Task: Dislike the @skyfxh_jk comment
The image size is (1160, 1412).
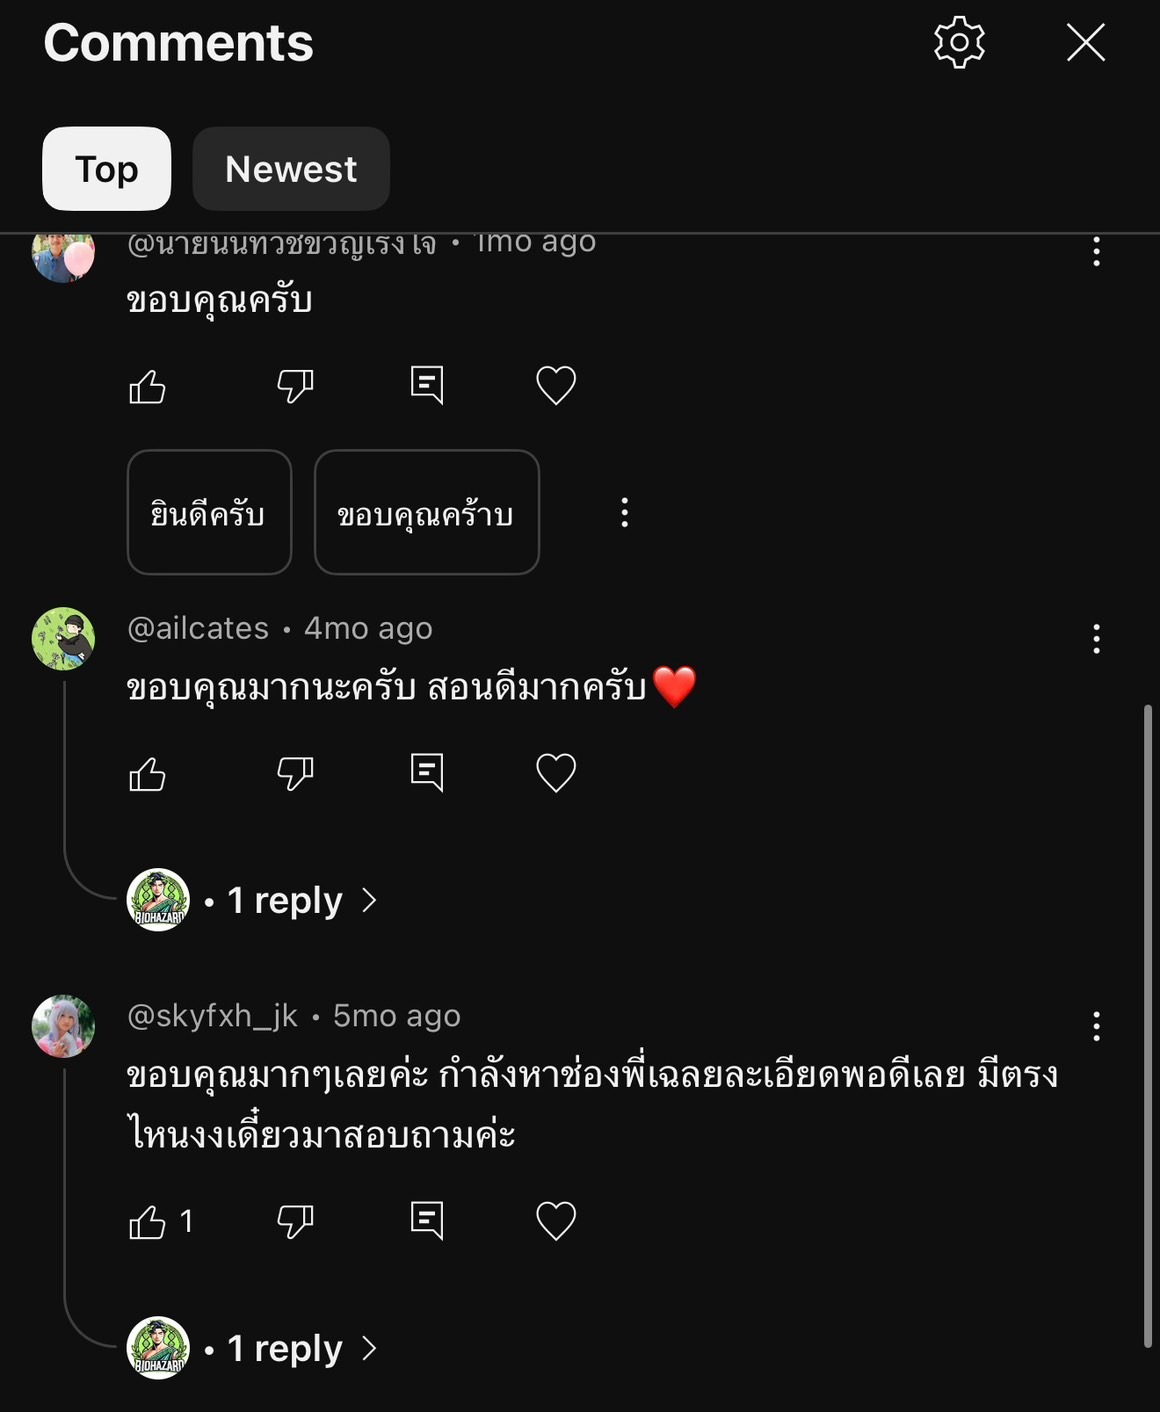Action: tap(295, 1221)
